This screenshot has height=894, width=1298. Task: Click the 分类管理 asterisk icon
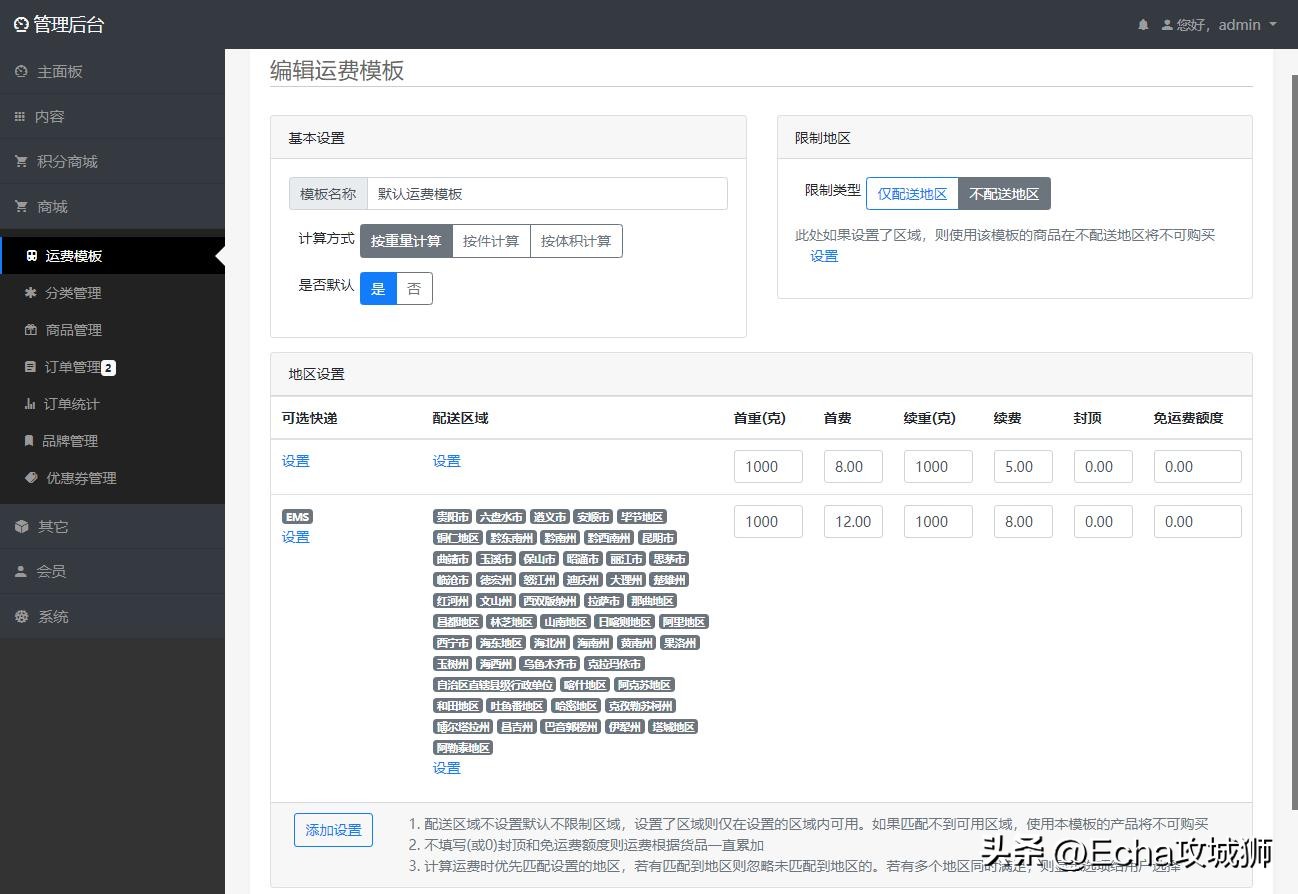[29, 292]
